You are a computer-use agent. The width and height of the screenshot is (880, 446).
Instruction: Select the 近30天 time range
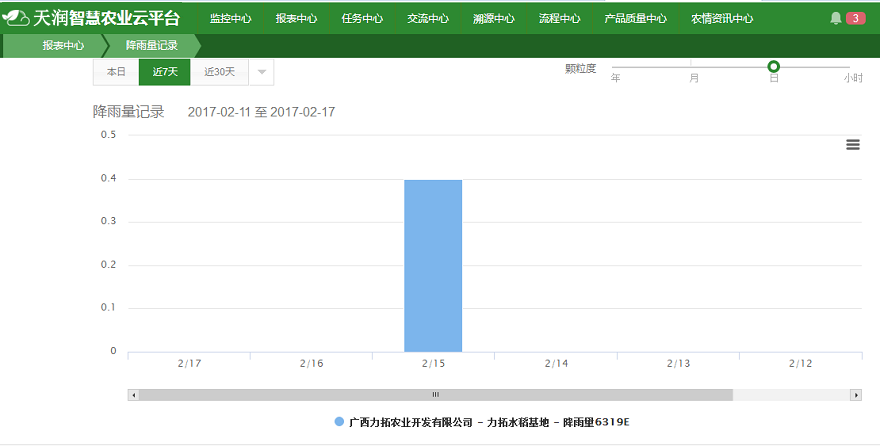219,72
